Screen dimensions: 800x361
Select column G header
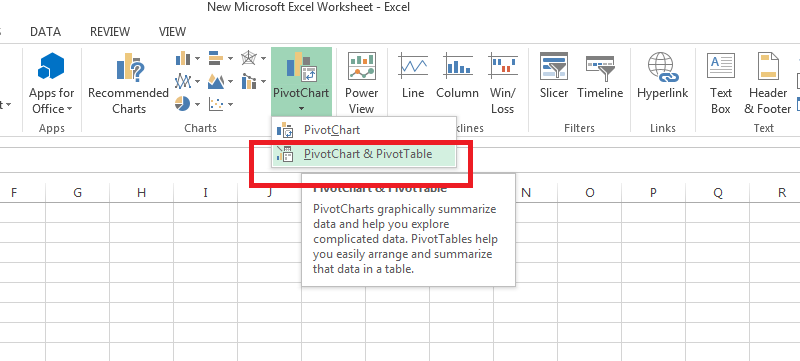point(78,193)
